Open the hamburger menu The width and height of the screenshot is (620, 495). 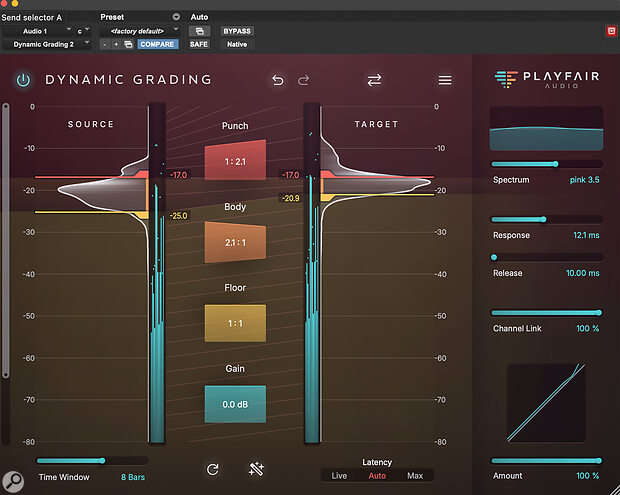445,80
